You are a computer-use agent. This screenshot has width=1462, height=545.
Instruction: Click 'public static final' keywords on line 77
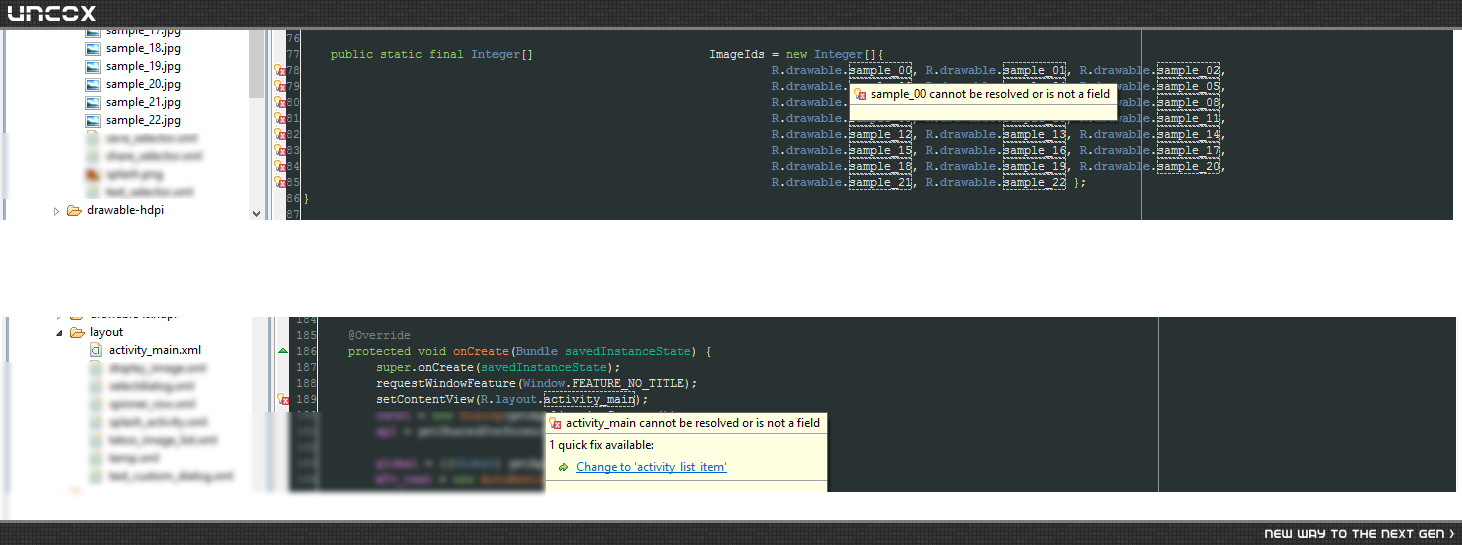pos(397,55)
